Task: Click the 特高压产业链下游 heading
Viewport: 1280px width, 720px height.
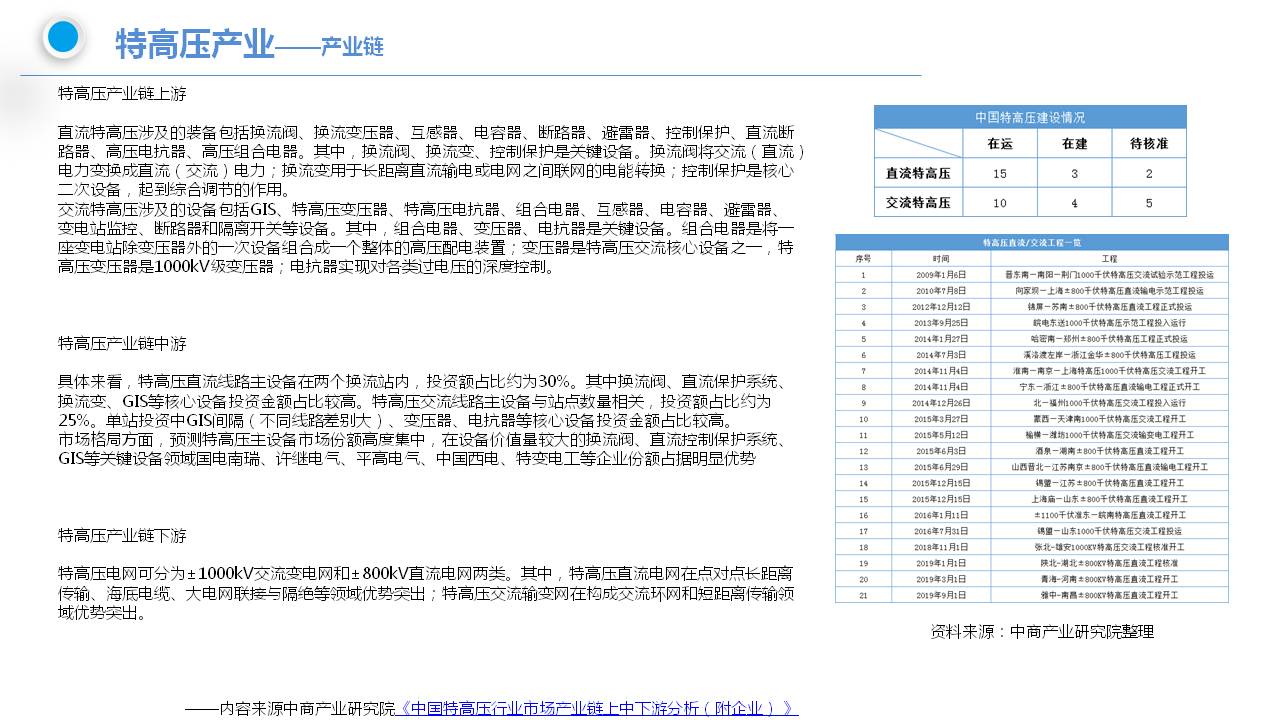Action: point(122,535)
